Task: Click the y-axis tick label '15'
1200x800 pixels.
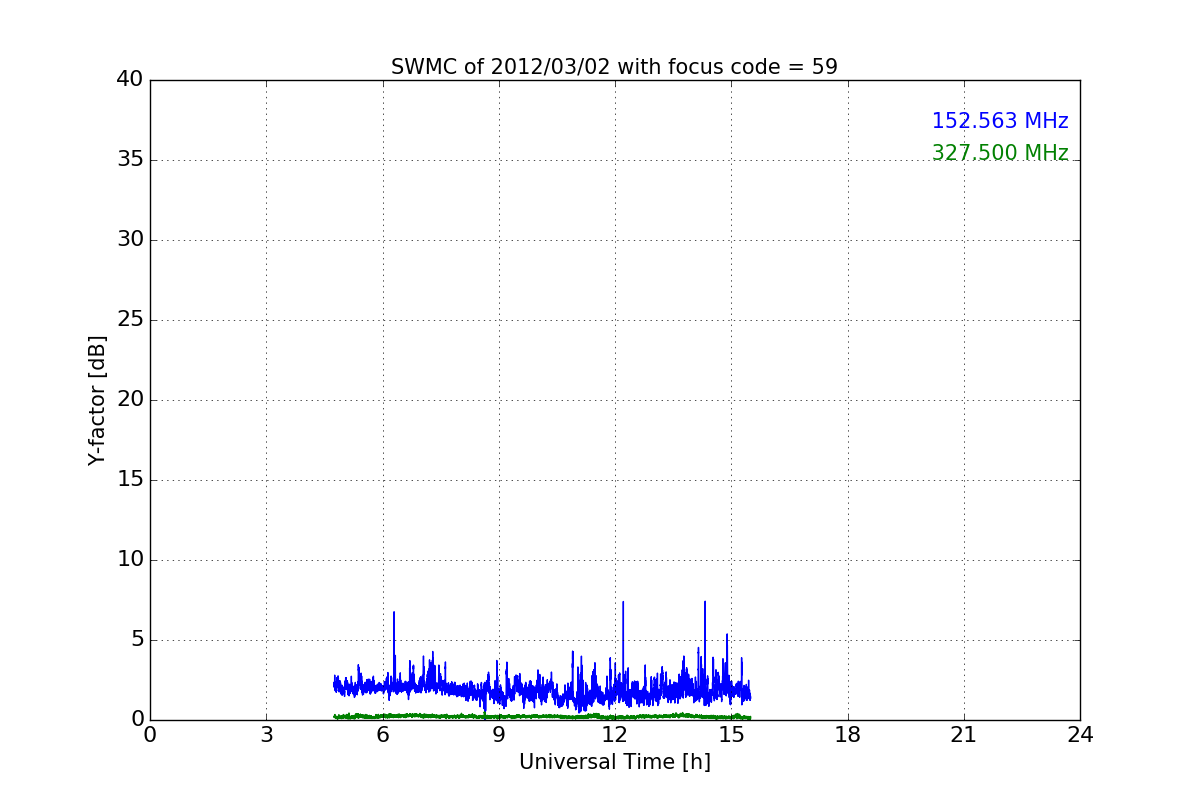Action: pyautogui.click(x=130, y=480)
